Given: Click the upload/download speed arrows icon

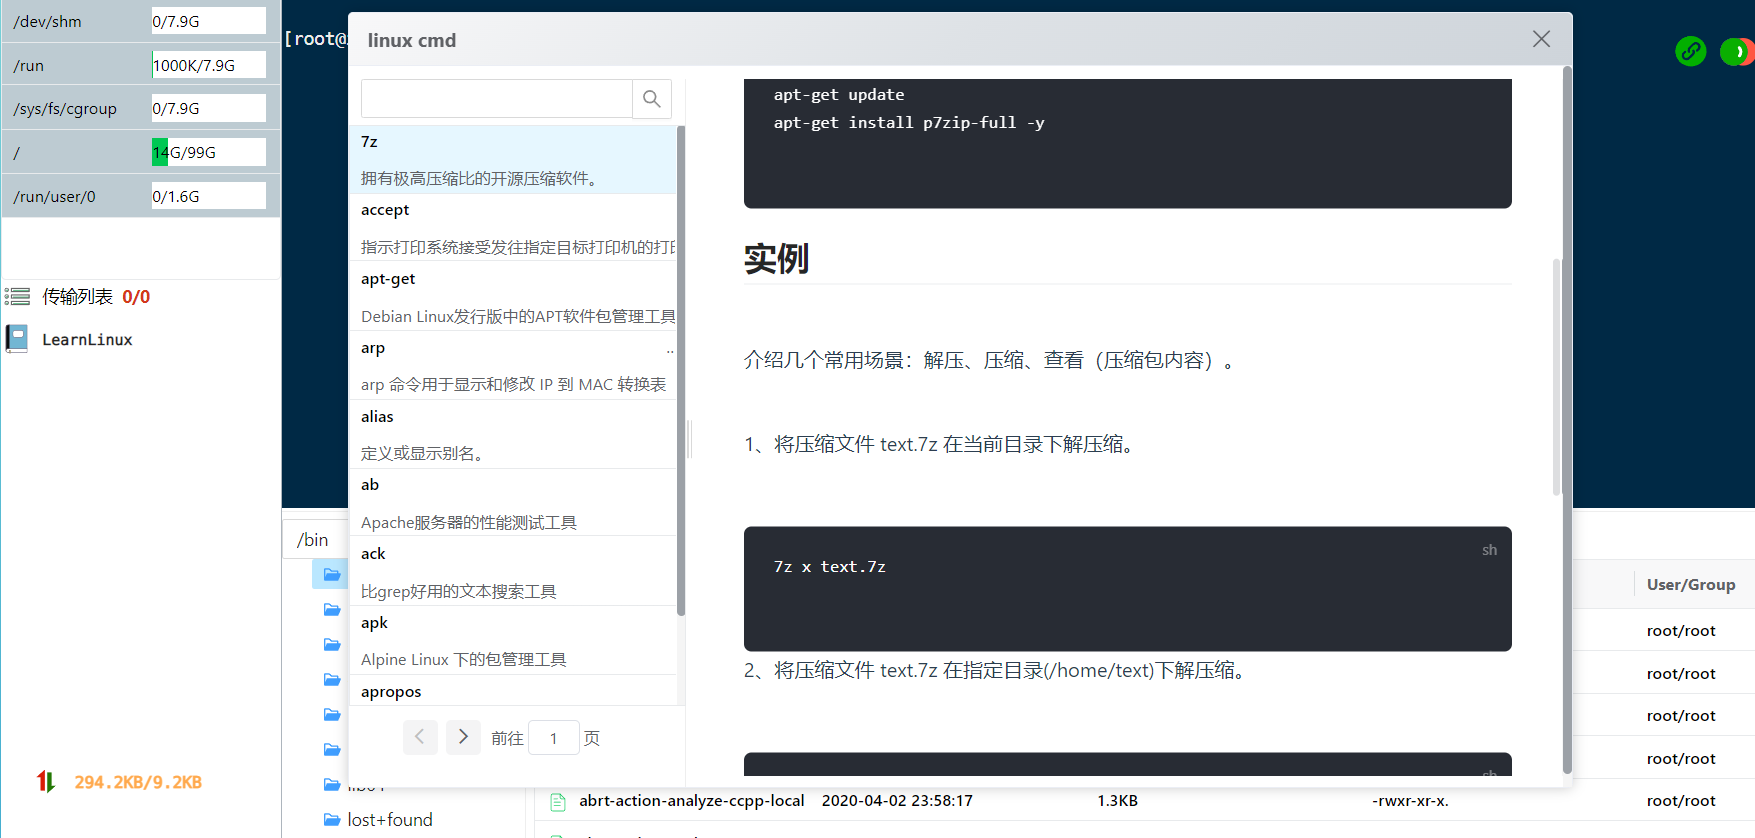Looking at the screenshot, I should click(x=46, y=782).
